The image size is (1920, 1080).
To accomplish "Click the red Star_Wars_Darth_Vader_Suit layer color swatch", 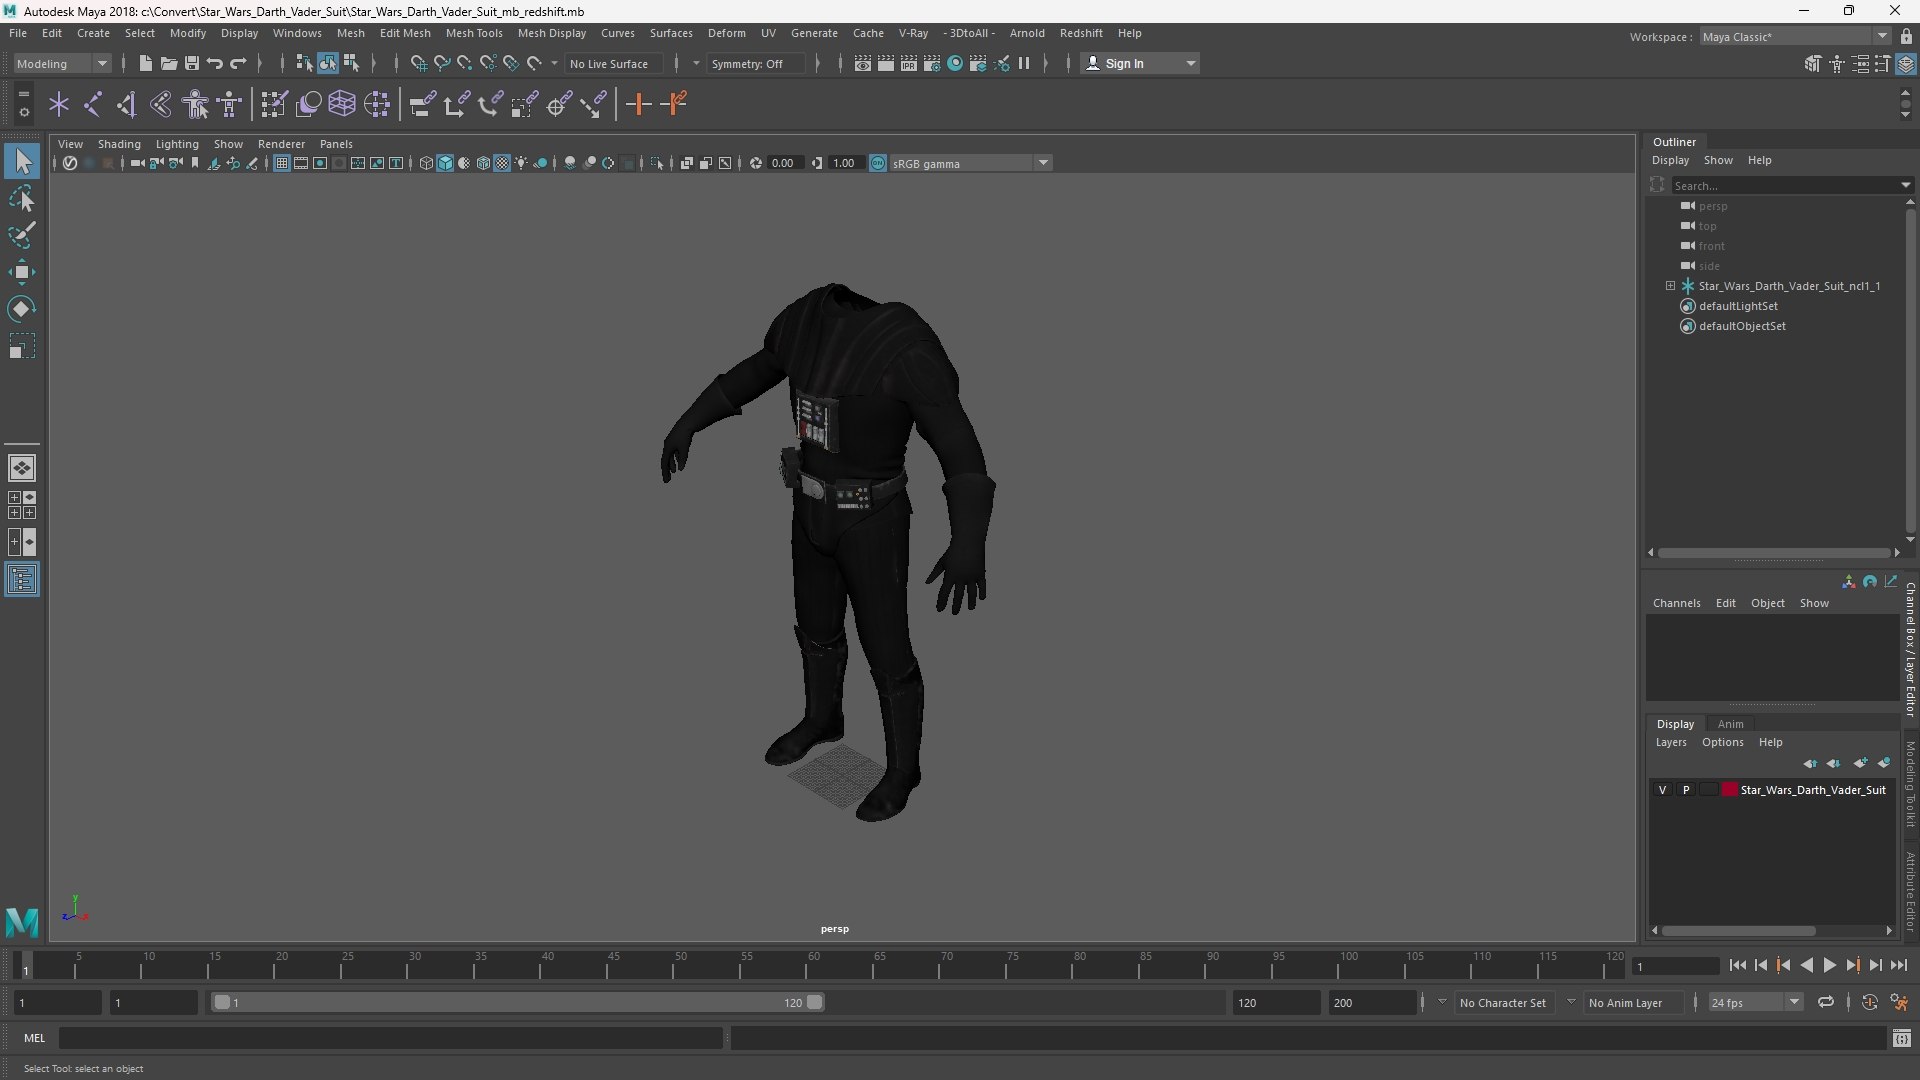I will click(x=1729, y=790).
